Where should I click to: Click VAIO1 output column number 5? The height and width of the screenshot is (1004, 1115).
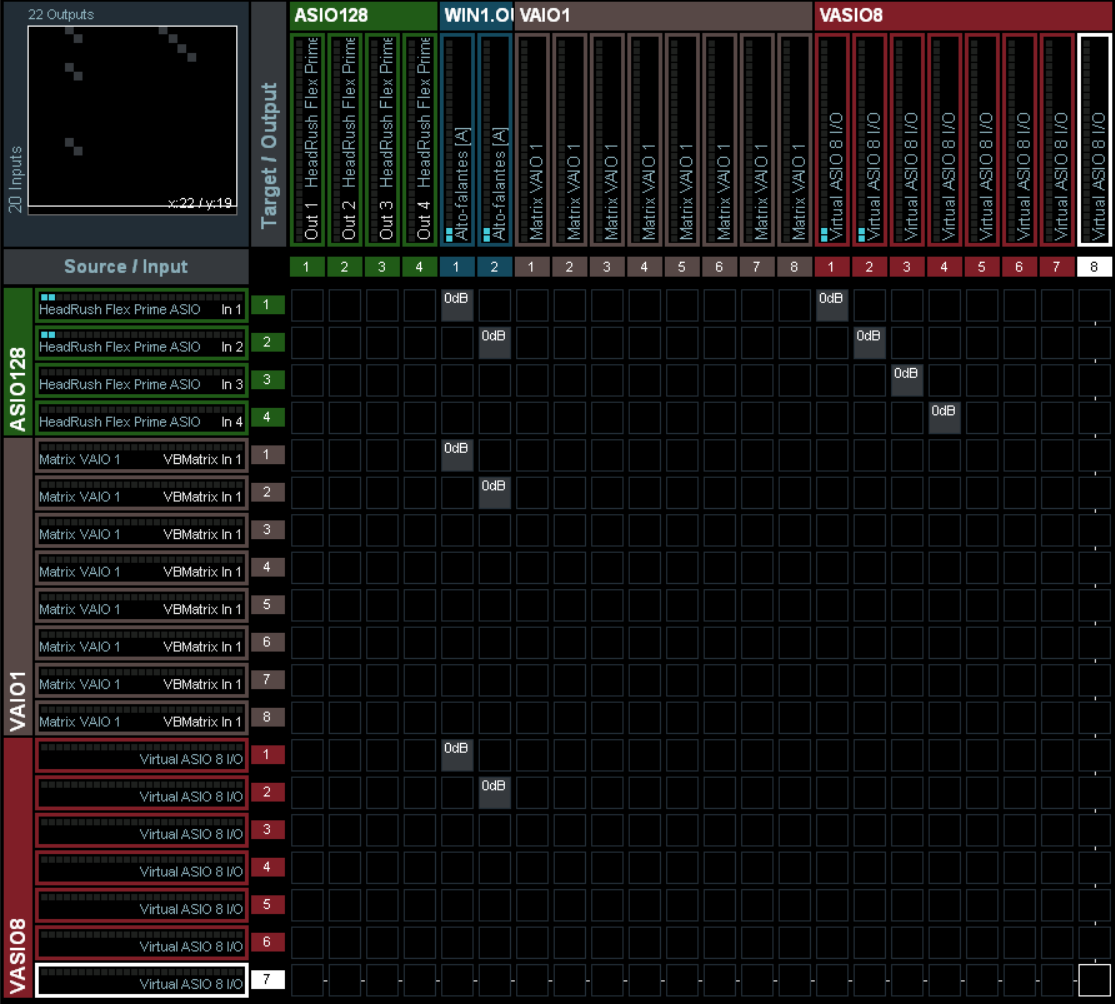[x=682, y=267]
